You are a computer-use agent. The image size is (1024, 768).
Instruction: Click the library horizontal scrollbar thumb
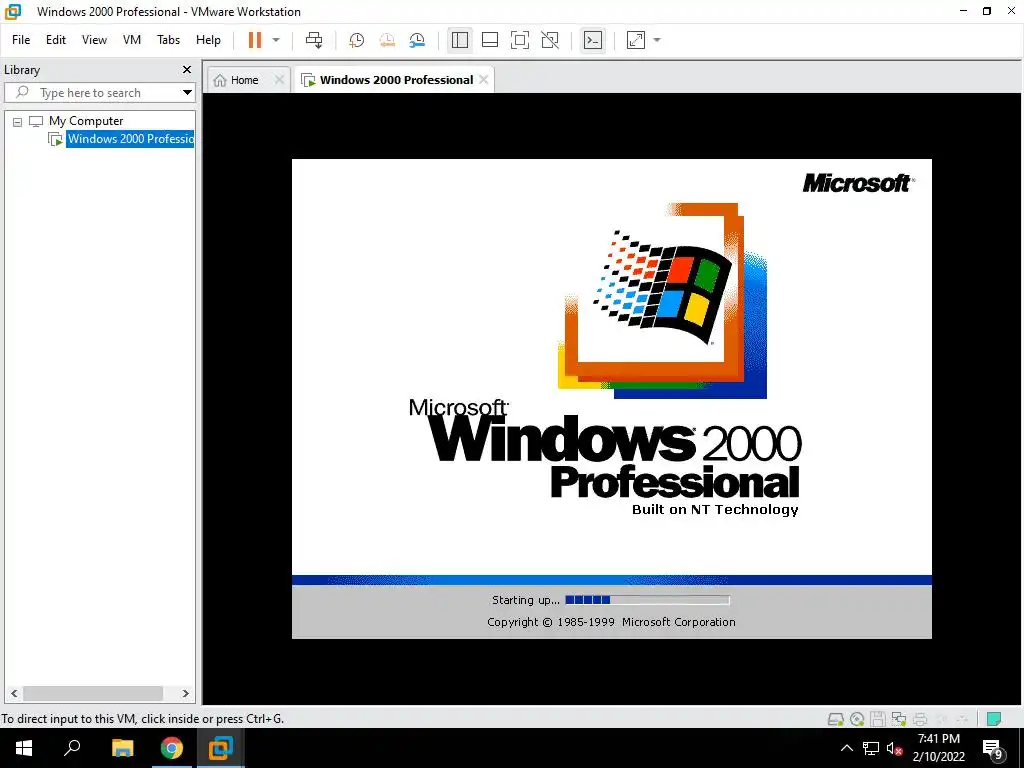pos(93,694)
